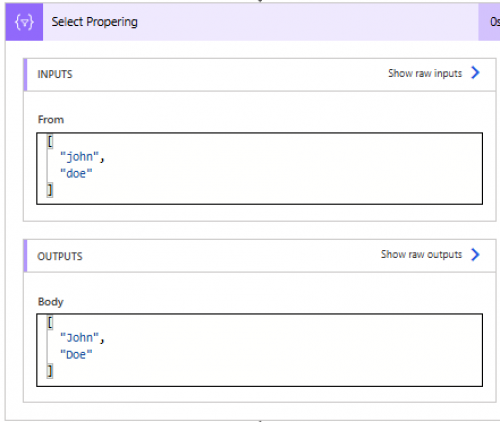Click the OUTPUTS section header
The height and width of the screenshot is (422, 500).
click(60, 256)
